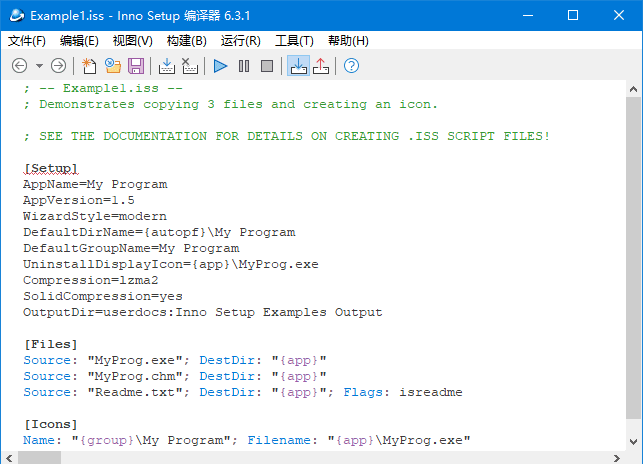This screenshot has width=643, height=464.
Task: Stop compile toolbar icon
Action: 189,66
